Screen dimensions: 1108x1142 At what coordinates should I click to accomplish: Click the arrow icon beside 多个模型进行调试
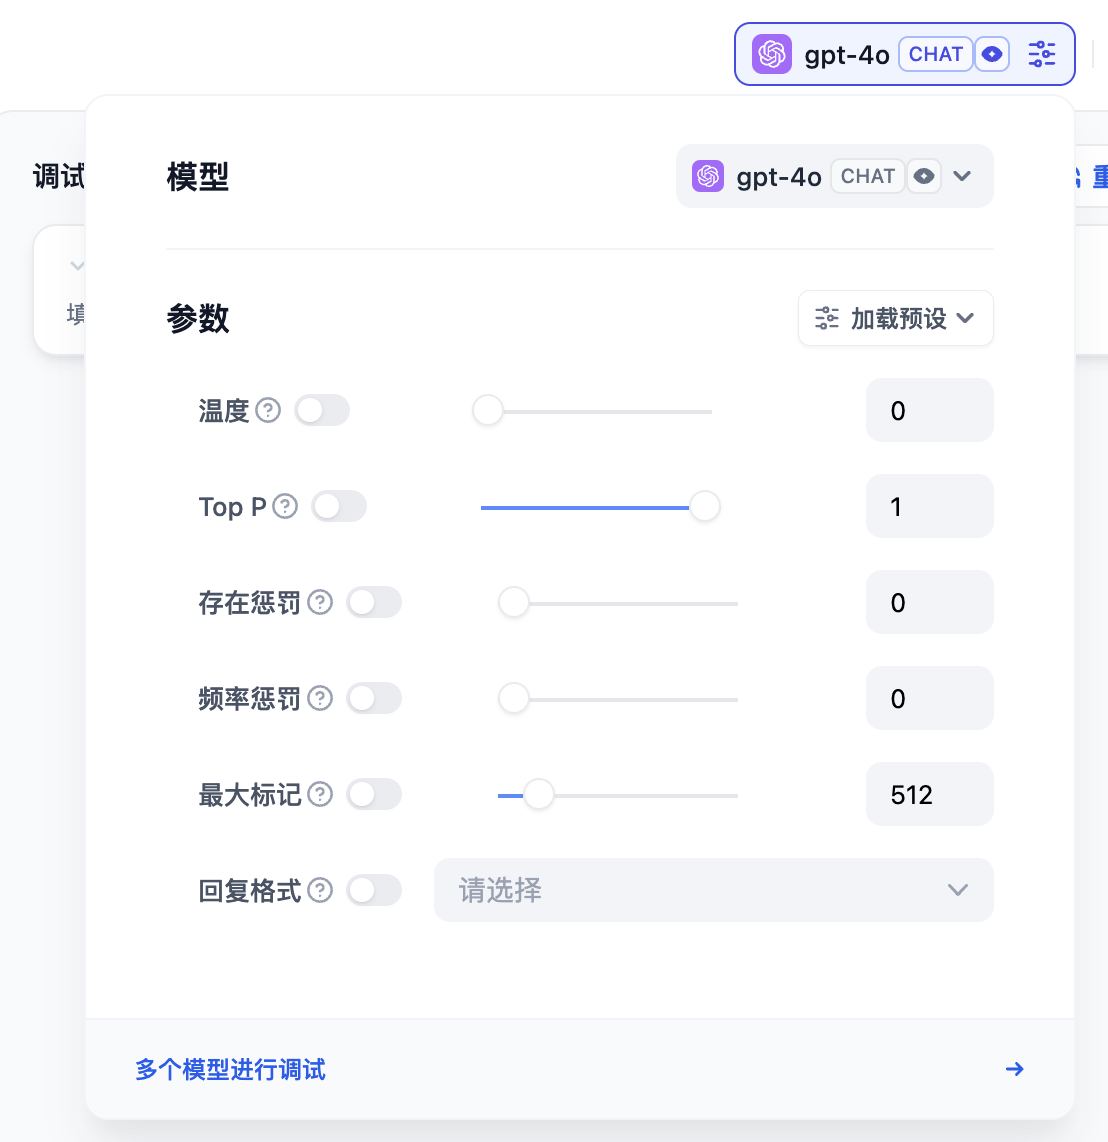(1015, 1069)
